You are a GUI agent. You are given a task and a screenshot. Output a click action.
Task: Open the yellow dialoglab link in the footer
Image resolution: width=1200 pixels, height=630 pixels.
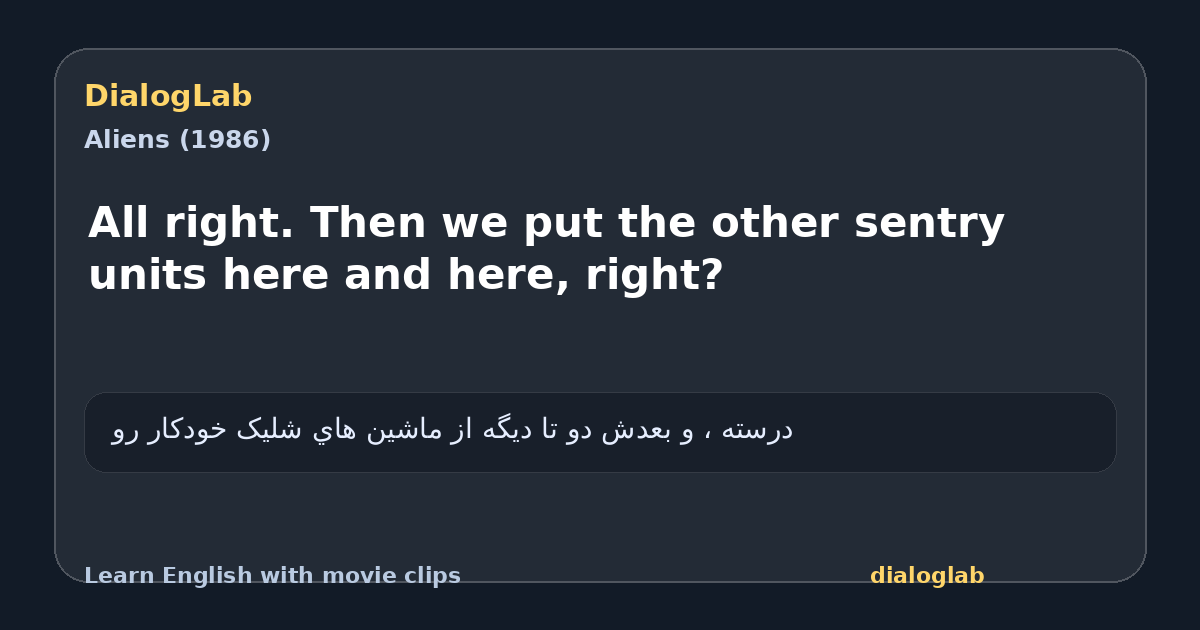[x=927, y=576]
